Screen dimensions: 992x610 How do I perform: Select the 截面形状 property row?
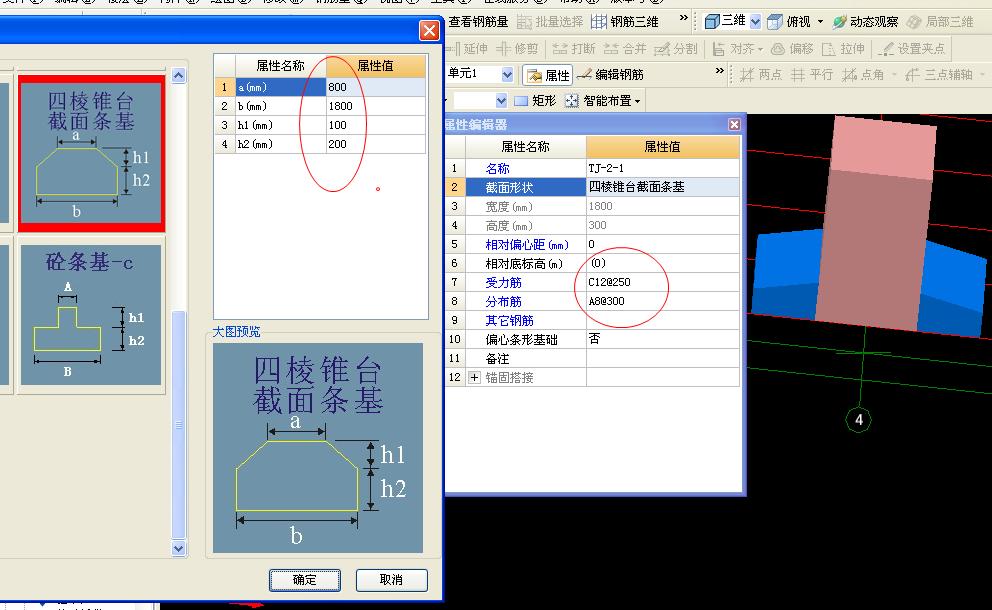point(592,187)
